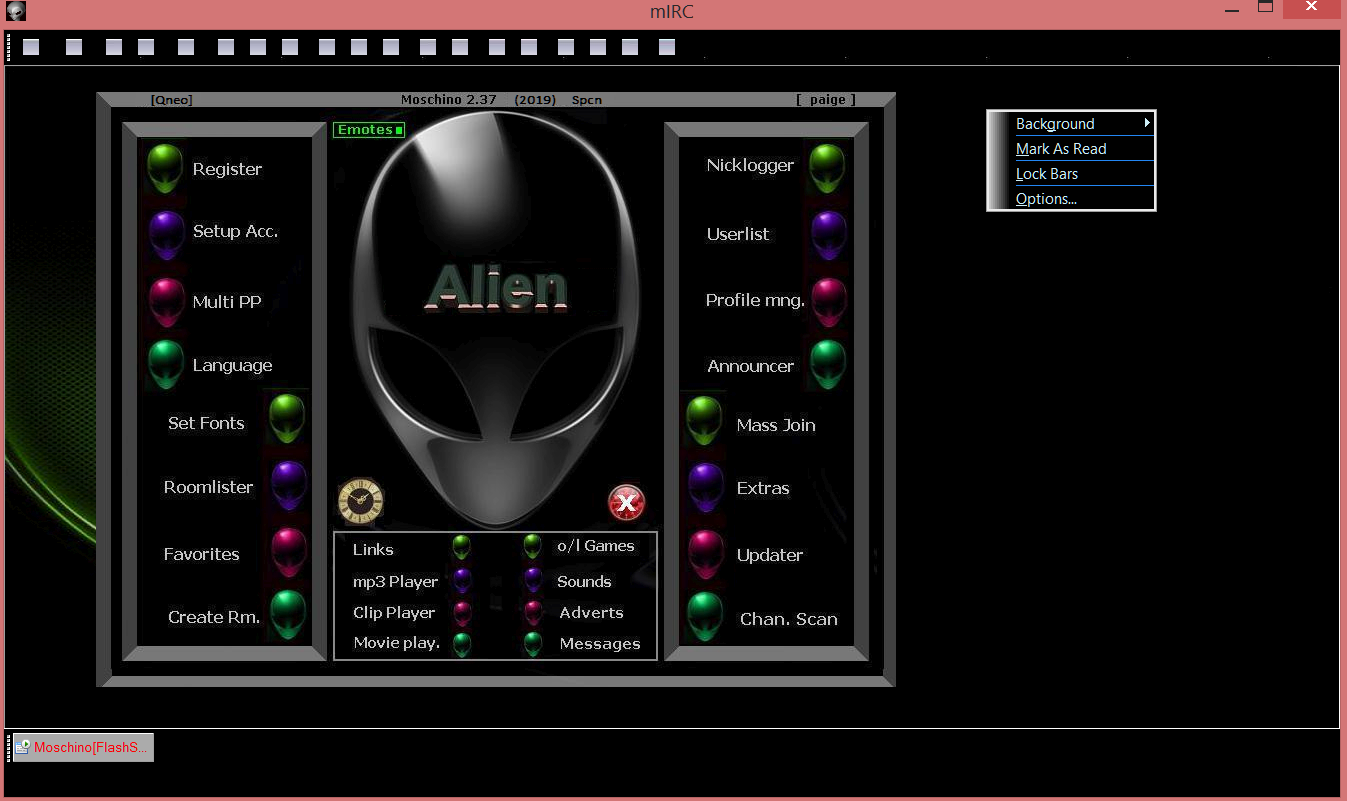Screen dimensions: 1347x801
Task: Launch Clip Player with its small pink icon
Action: tap(462, 613)
